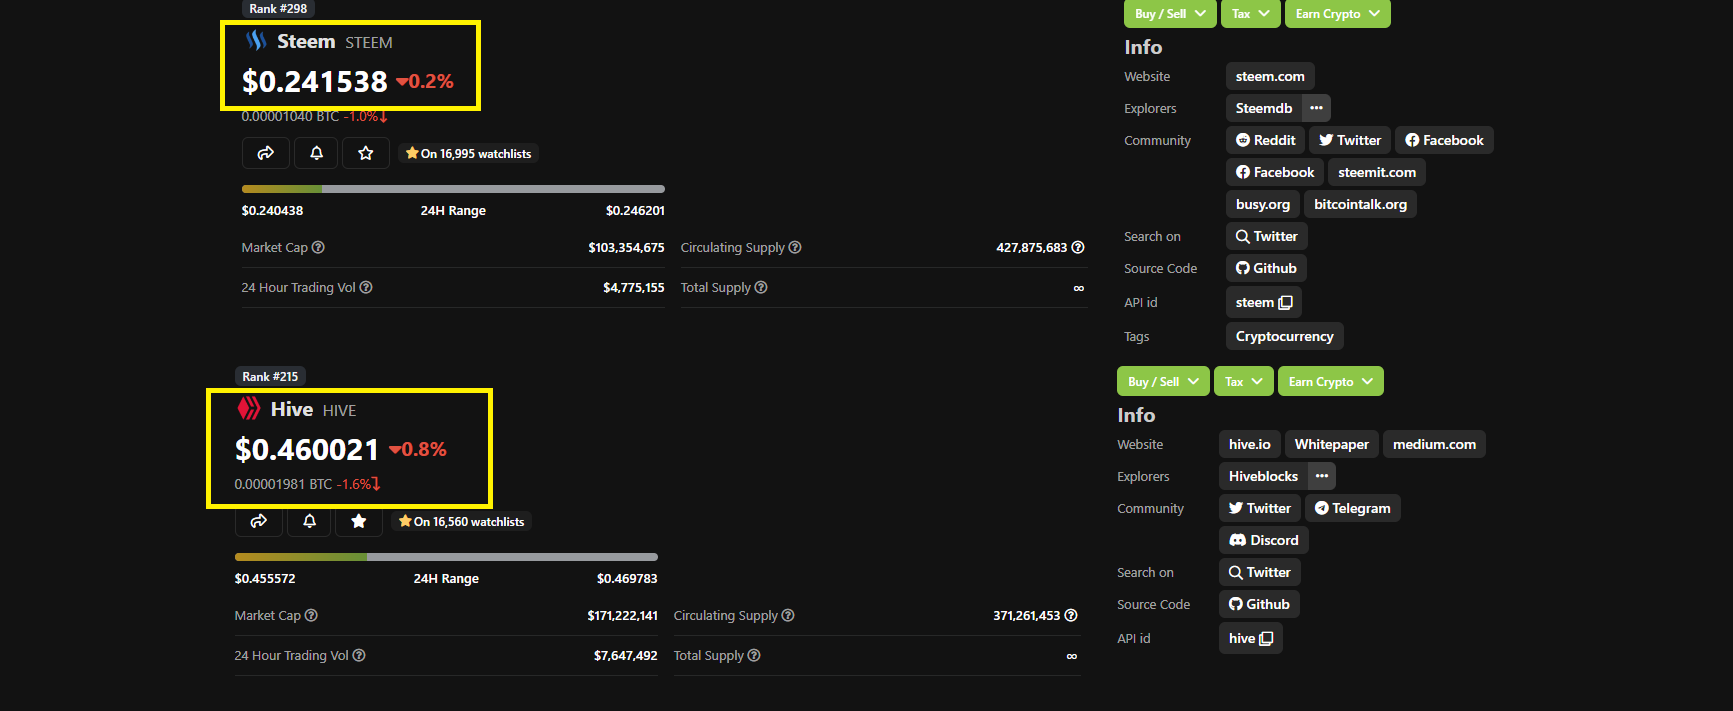Show more explorers next to Hiveblocks
Image resolution: width=1733 pixels, height=711 pixels.
(1322, 476)
